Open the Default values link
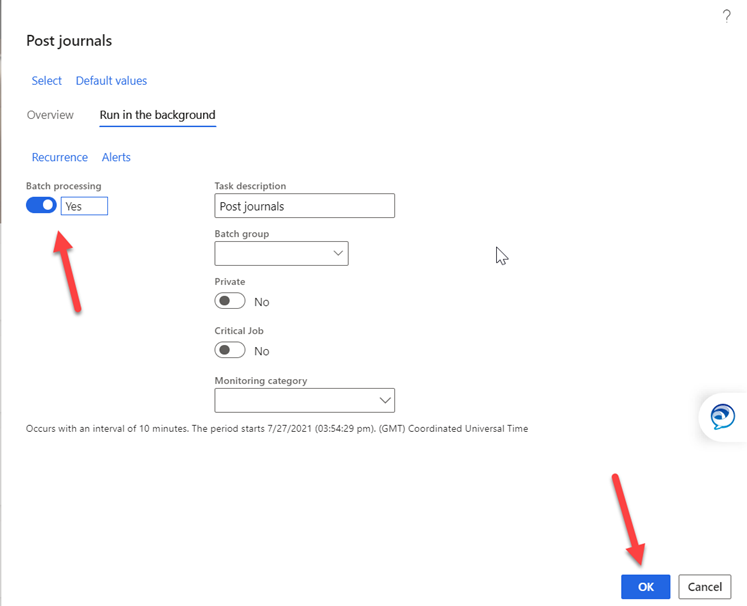747x606 pixels. (111, 81)
